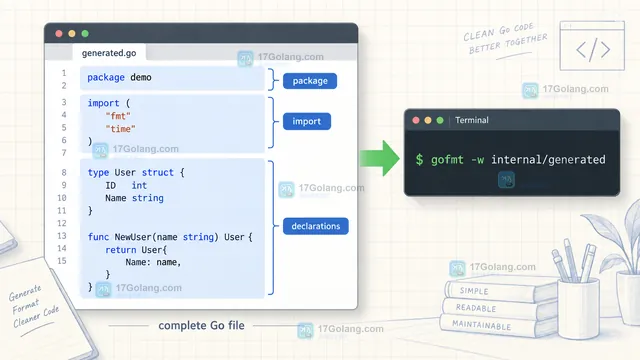
Task: Click the "fmt" import string
Action: pyautogui.click(x=118, y=116)
